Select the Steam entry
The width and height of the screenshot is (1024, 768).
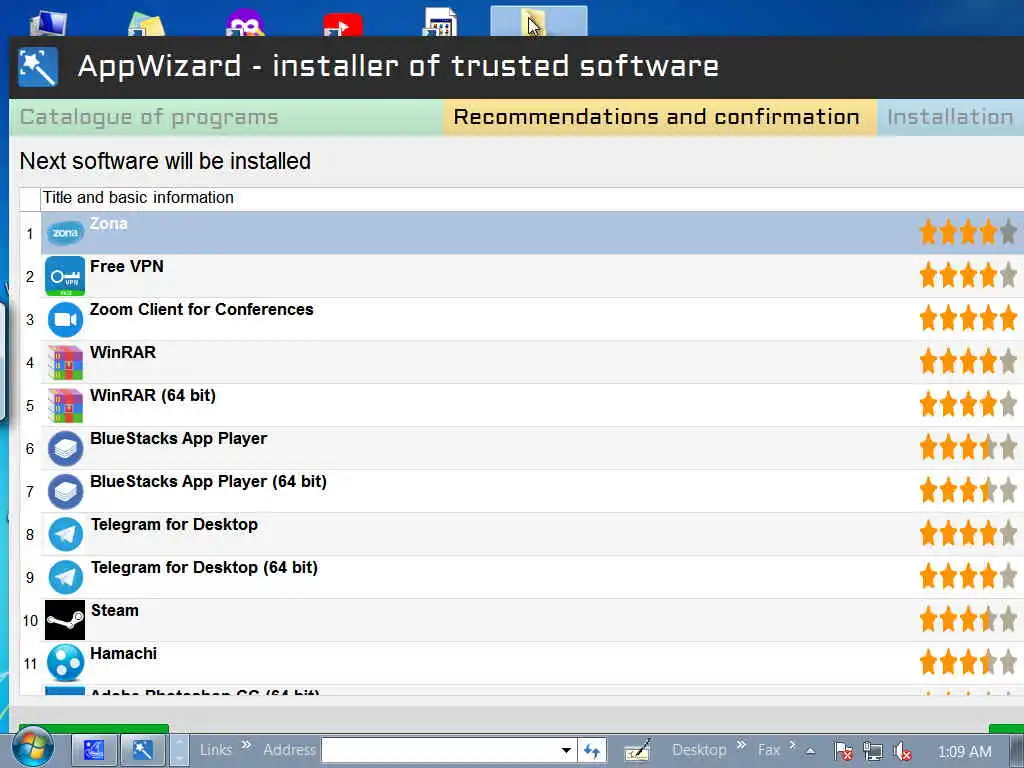pyautogui.click(x=114, y=611)
